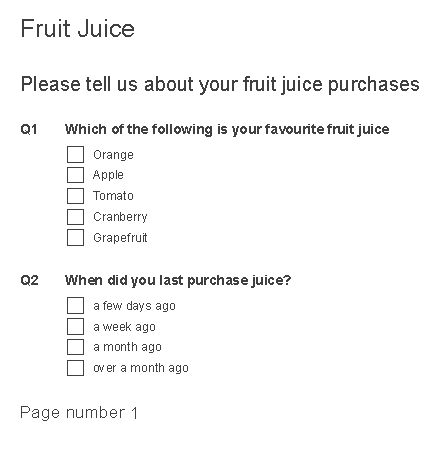Screen dimensions: 439x459
Task: Select the Tomato checkbox
Action: click(75, 196)
